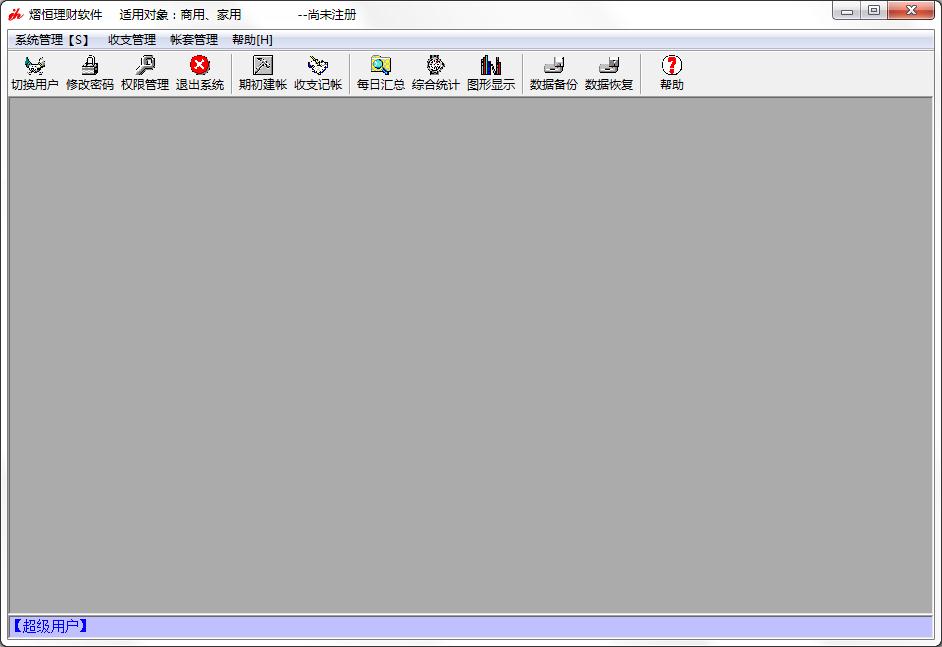Open the 收支管理 menu
The height and width of the screenshot is (647, 942).
point(132,40)
